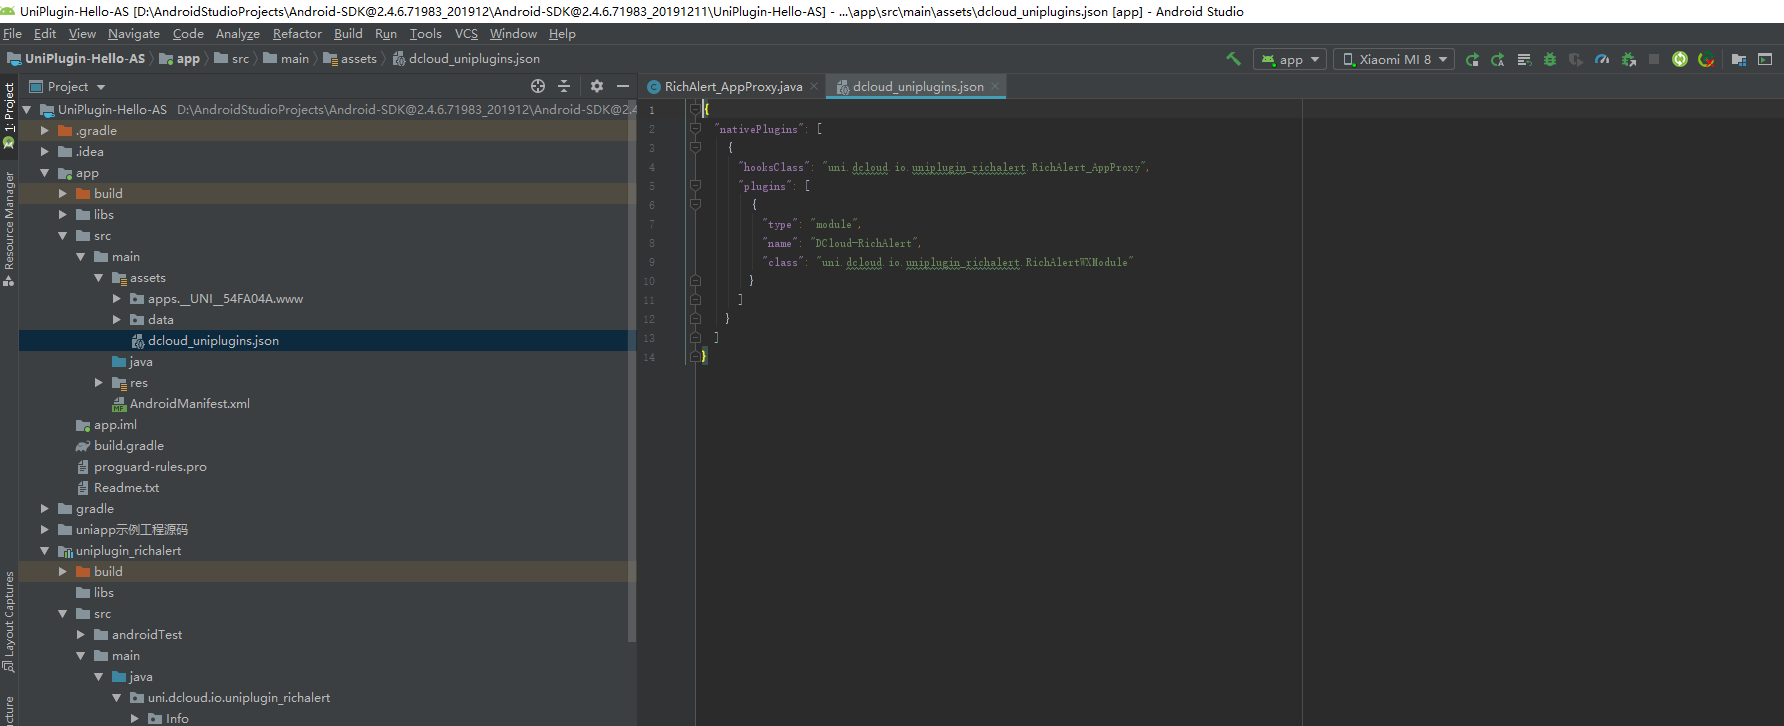Open the Xiaomi MI 8 device dropdown

click(1394, 60)
